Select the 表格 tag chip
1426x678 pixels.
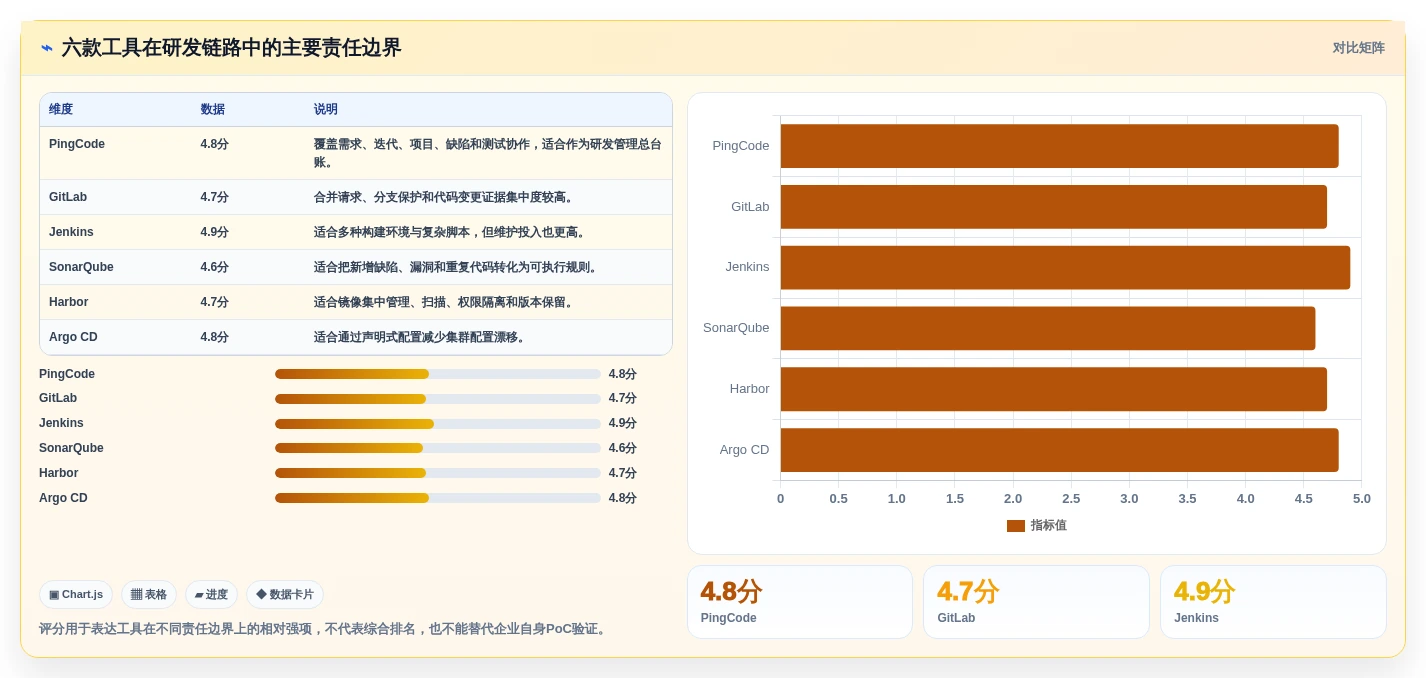point(149,594)
